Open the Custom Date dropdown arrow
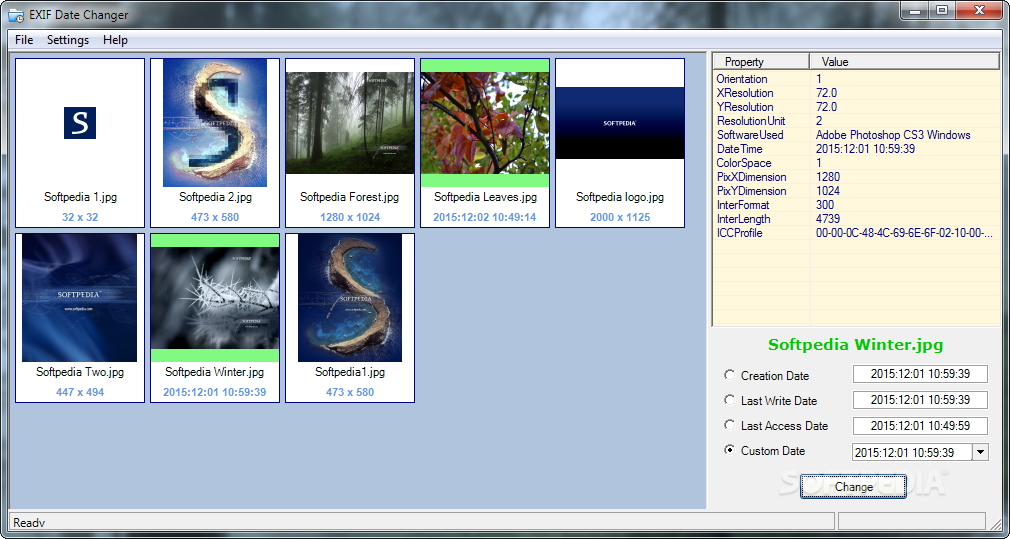The height and width of the screenshot is (539, 1010). point(980,452)
